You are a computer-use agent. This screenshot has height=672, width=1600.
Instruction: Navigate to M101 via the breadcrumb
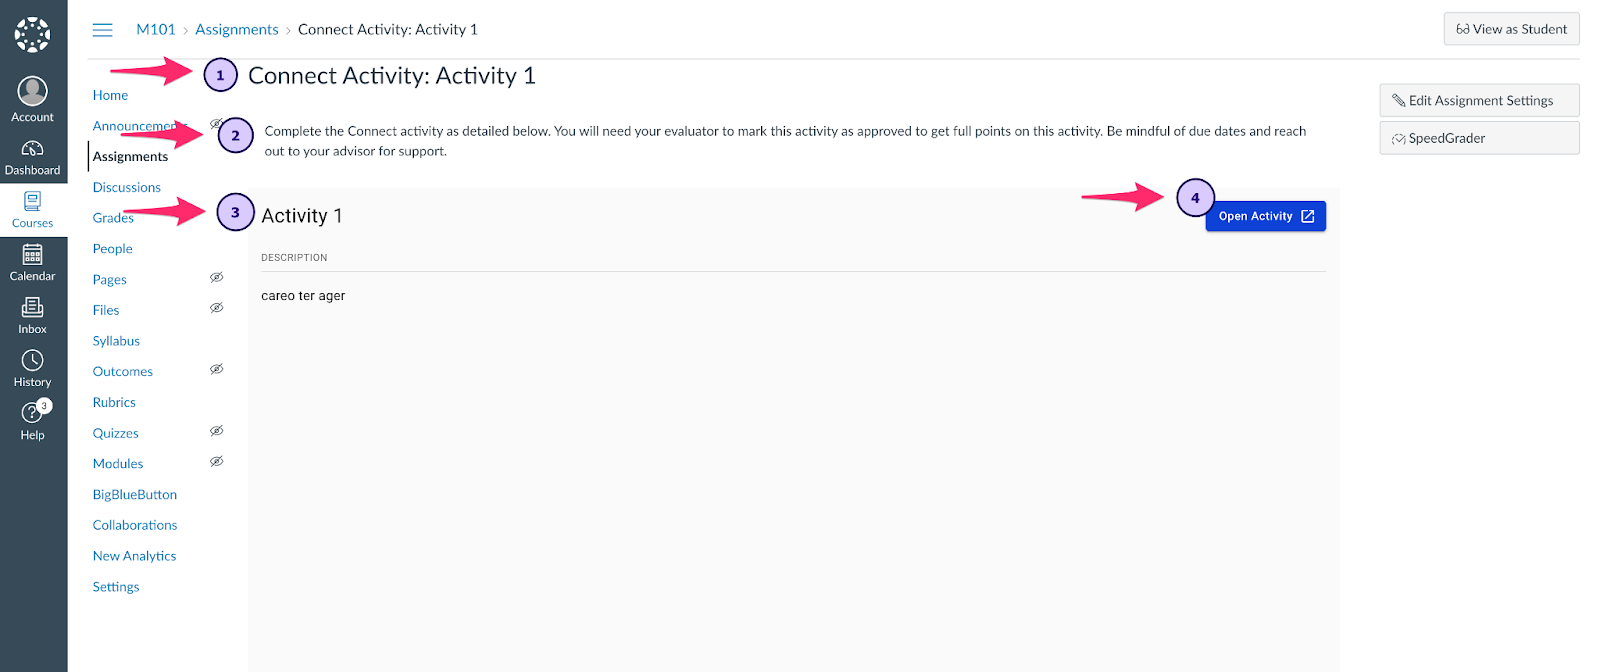coord(155,29)
